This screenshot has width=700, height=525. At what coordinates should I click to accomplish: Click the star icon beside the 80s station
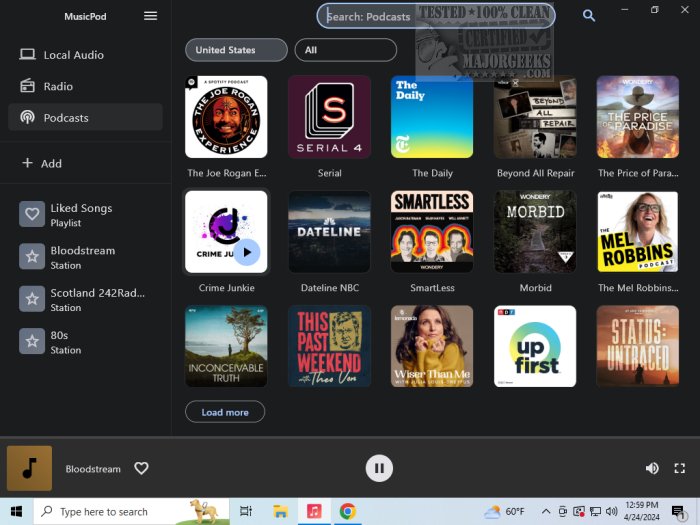32,342
